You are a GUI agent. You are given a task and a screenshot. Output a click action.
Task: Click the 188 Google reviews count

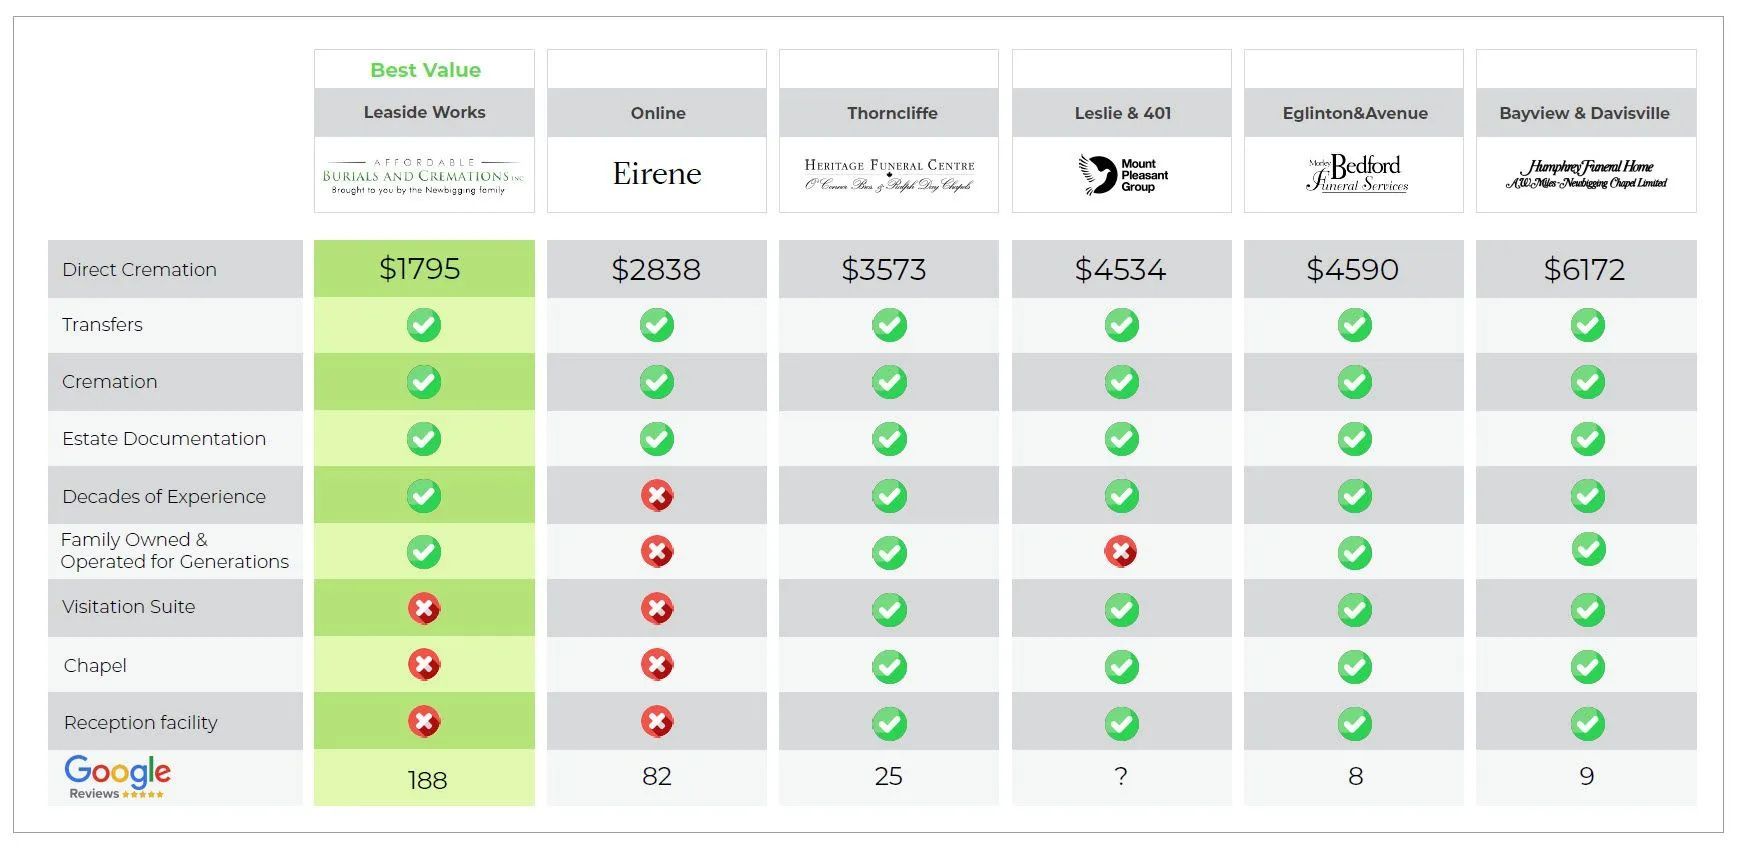click(427, 780)
